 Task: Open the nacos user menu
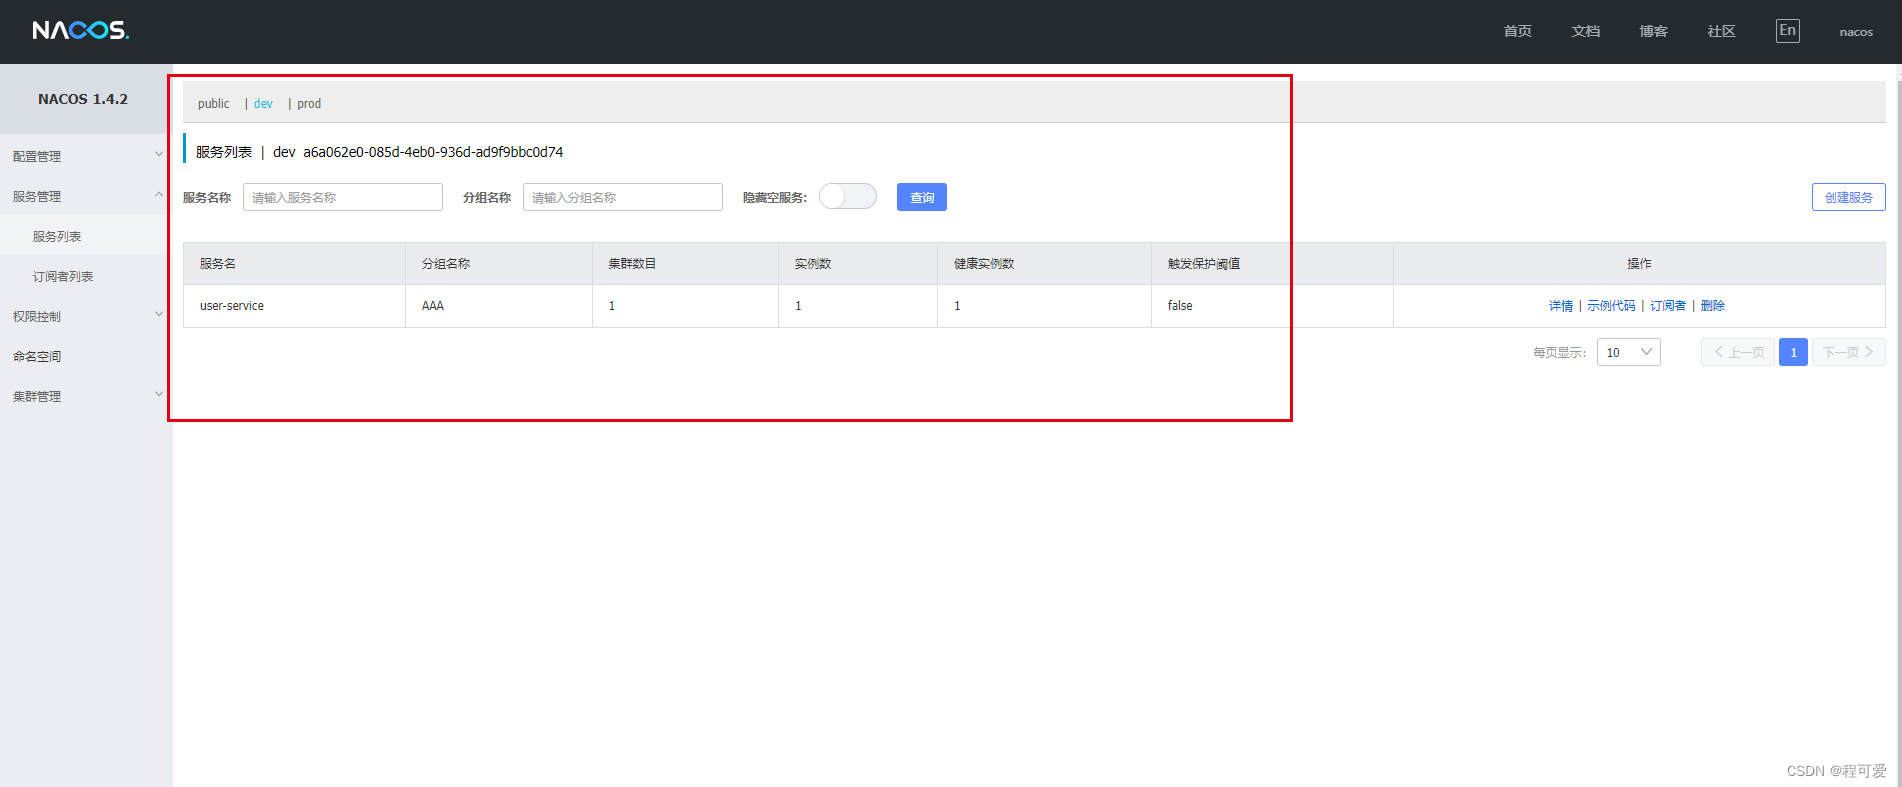[x=1856, y=32]
